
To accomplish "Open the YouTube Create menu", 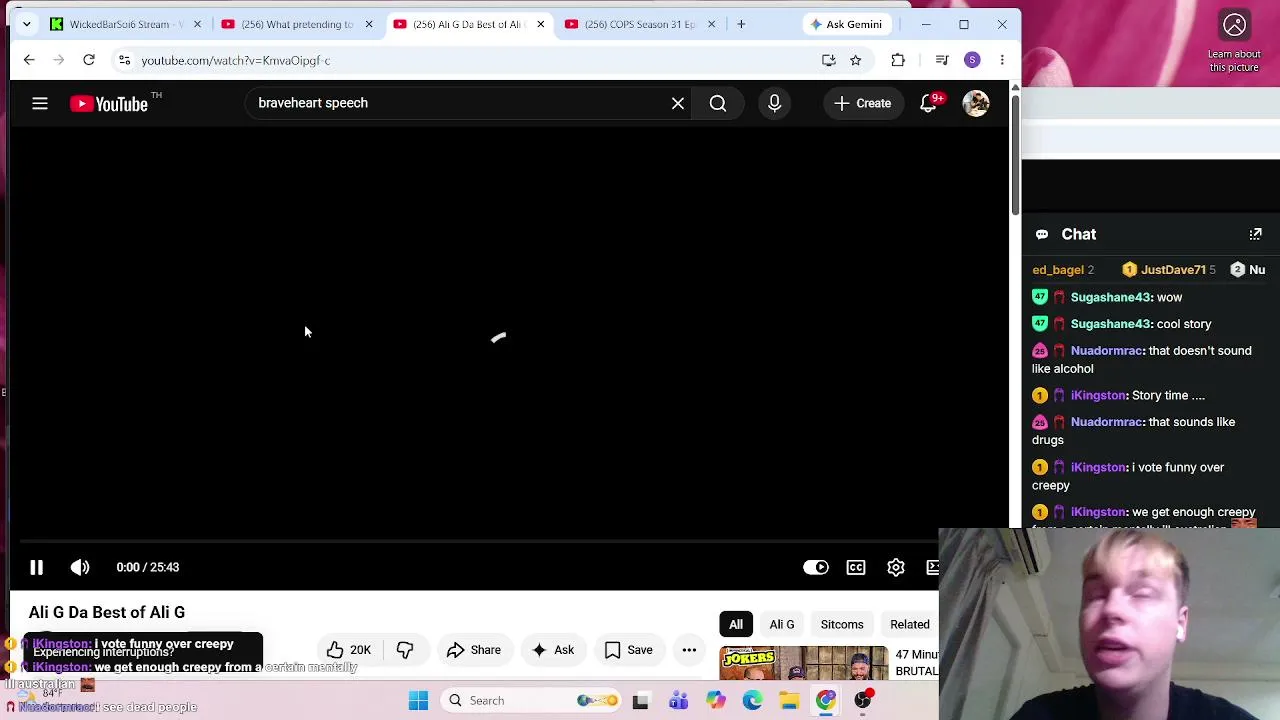I will coord(862,103).
